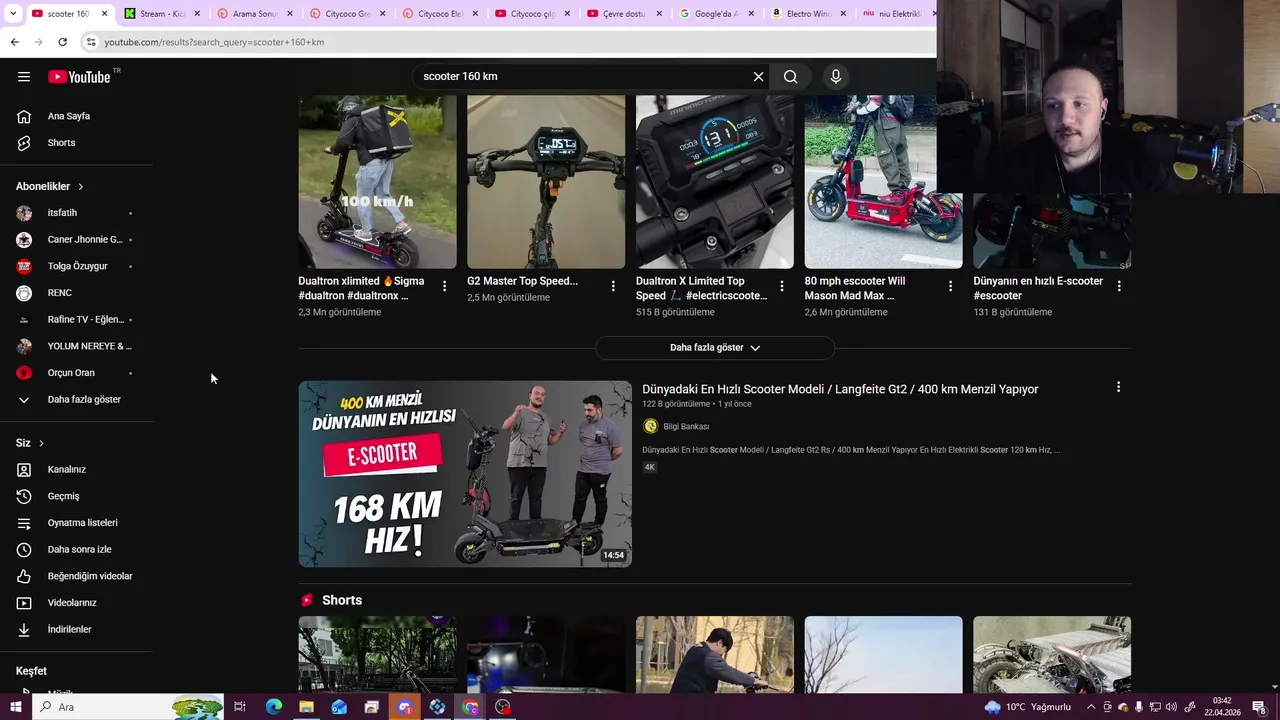Open Bilgi Bankası channel name link

pyautogui.click(x=686, y=426)
